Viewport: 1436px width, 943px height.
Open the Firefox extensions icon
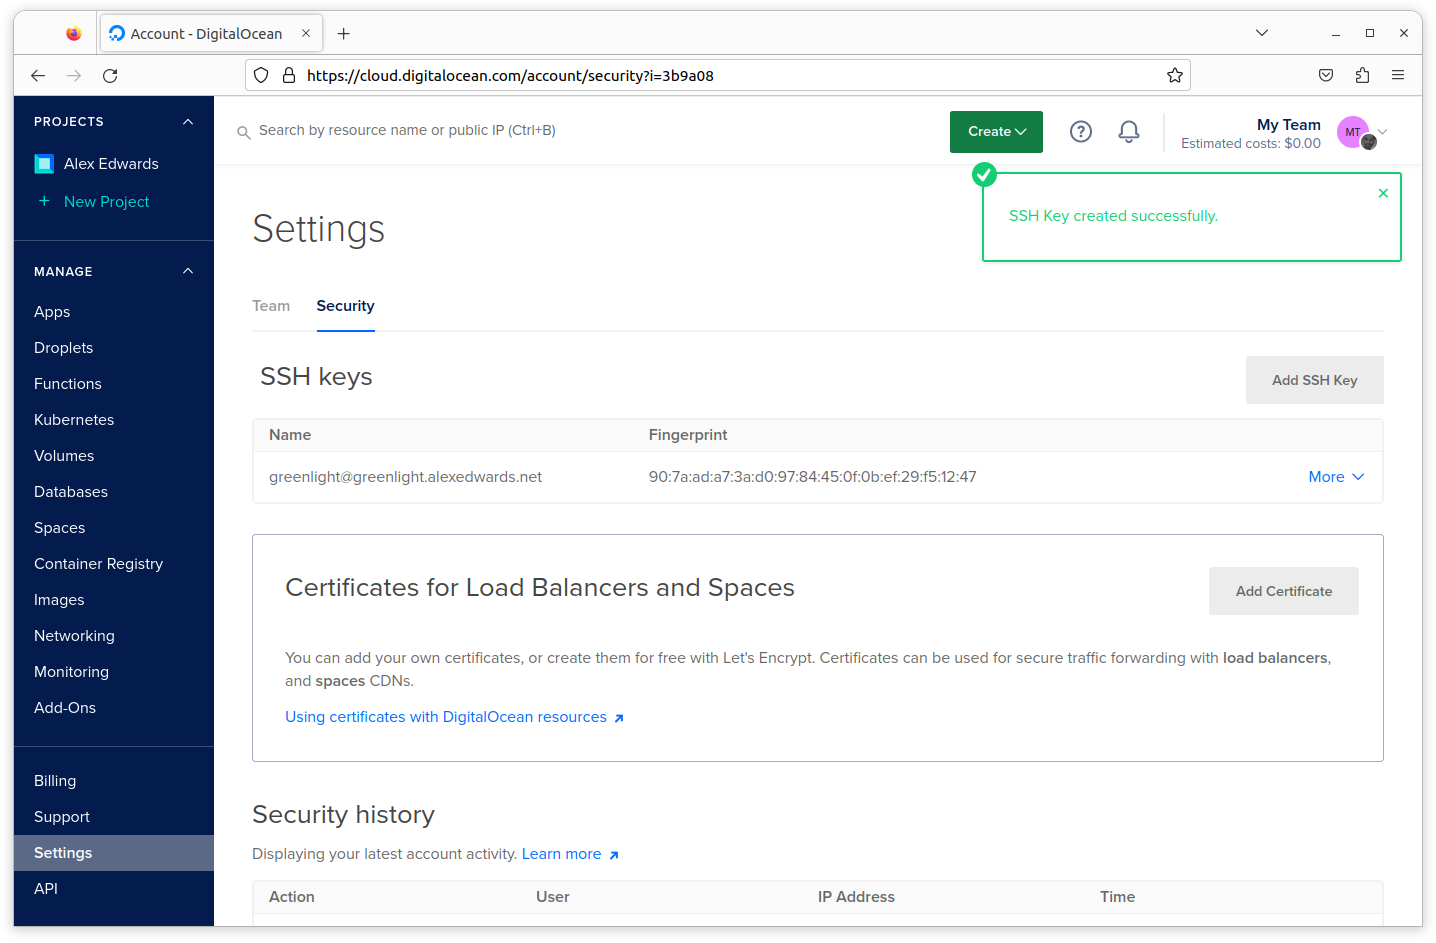coord(1362,75)
